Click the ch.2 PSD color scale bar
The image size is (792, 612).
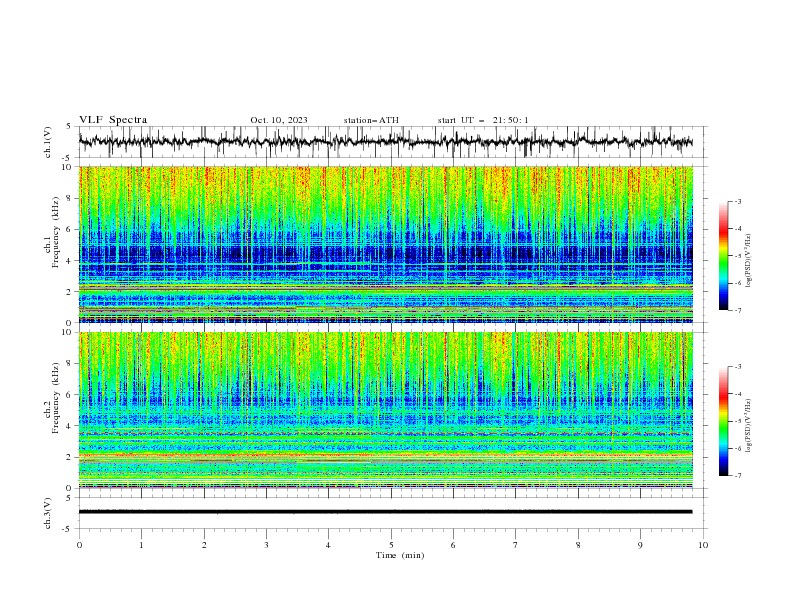[x=723, y=421]
